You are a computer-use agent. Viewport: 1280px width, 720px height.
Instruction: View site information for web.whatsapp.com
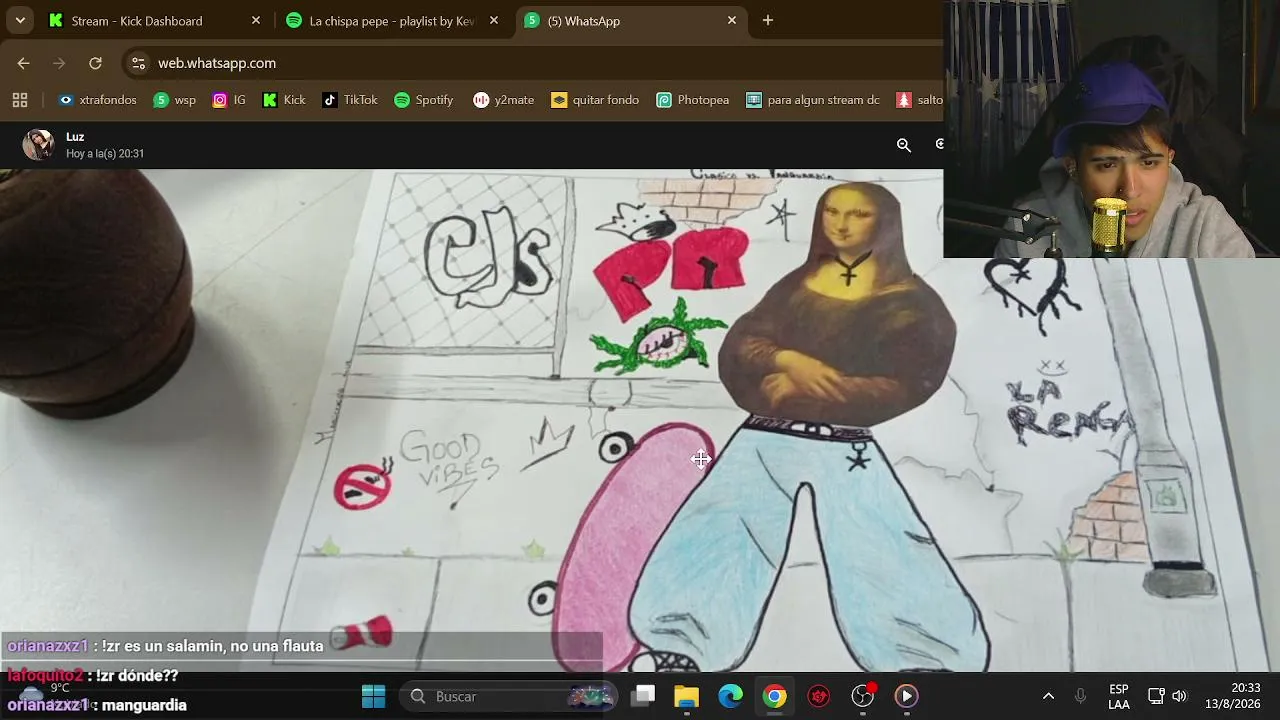click(137, 63)
